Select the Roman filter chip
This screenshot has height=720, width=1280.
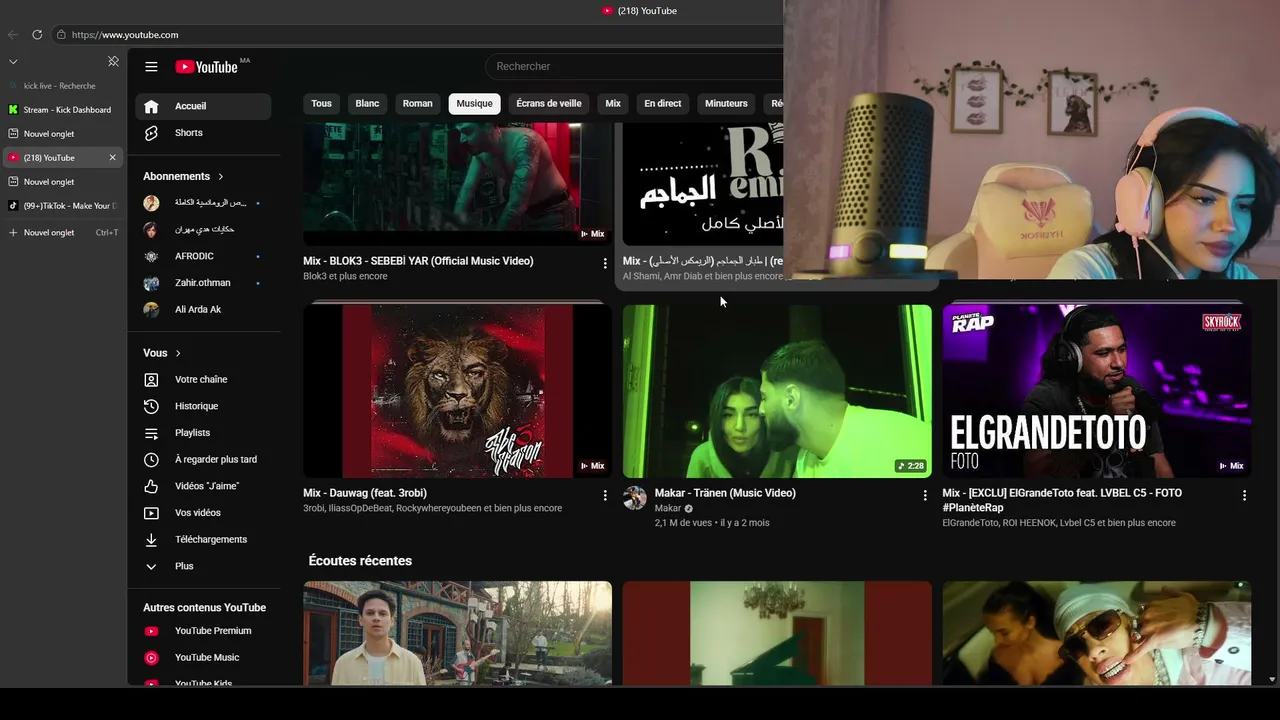[418, 104]
